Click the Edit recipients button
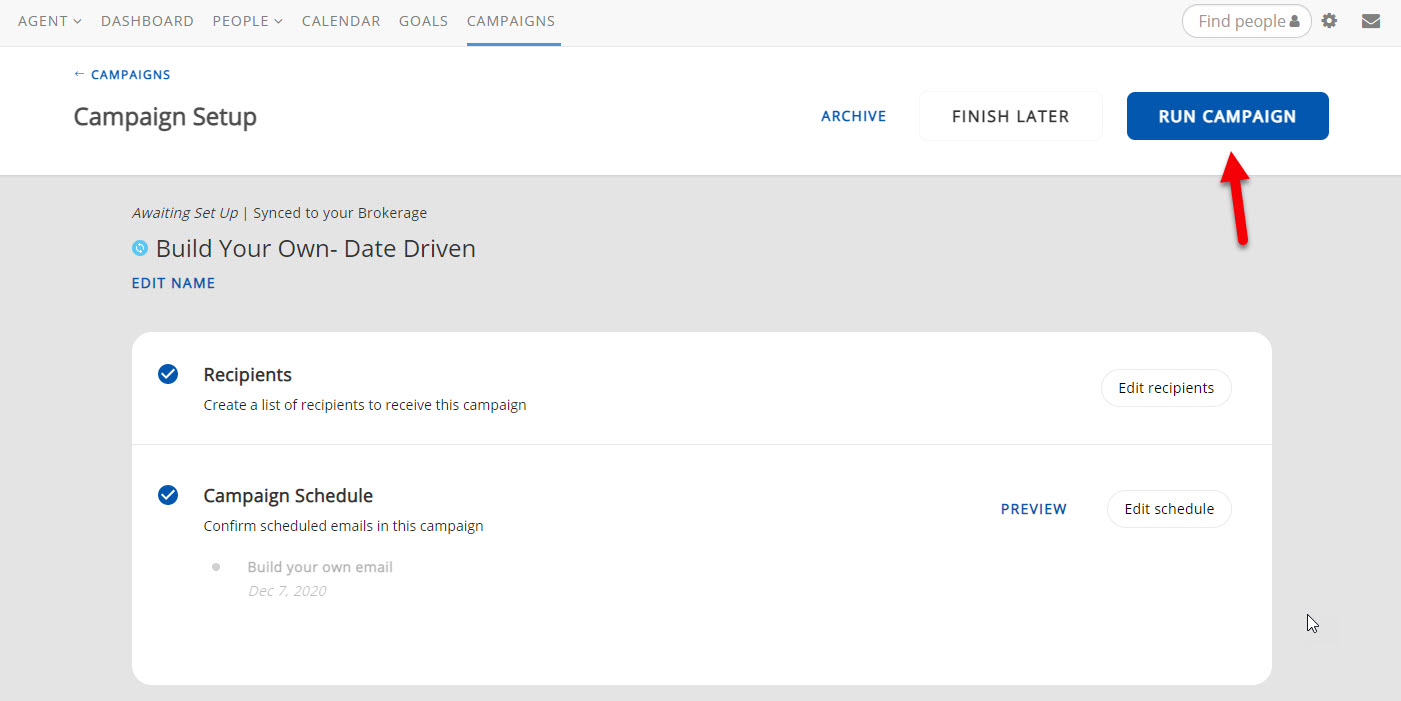 (1166, 388)
